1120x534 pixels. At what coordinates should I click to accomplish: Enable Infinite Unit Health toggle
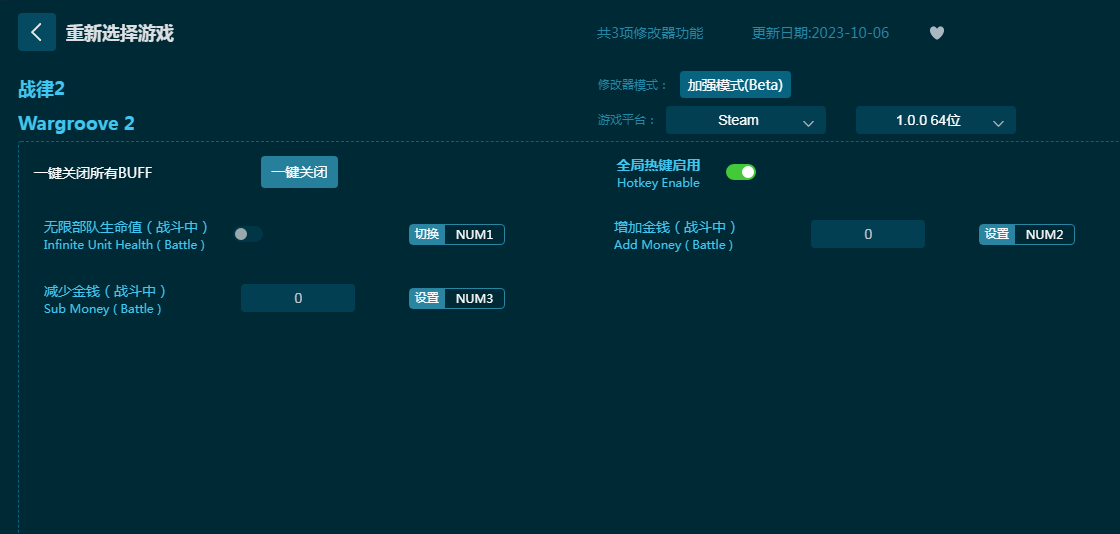248,234
